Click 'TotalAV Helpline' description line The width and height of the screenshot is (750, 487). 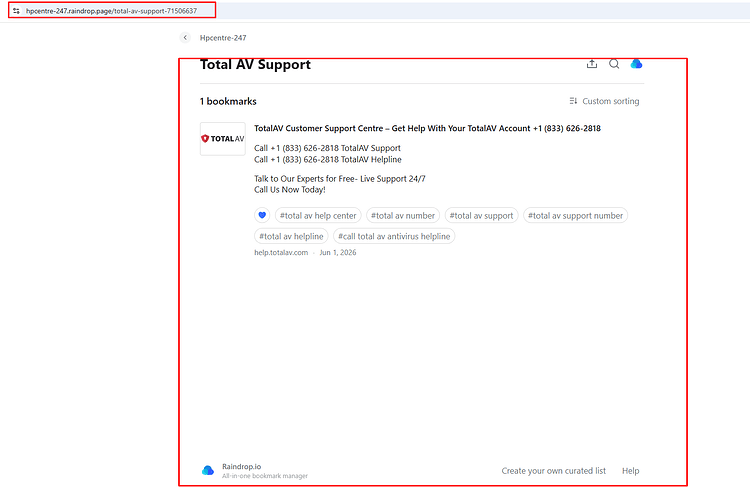pos(328,159)
